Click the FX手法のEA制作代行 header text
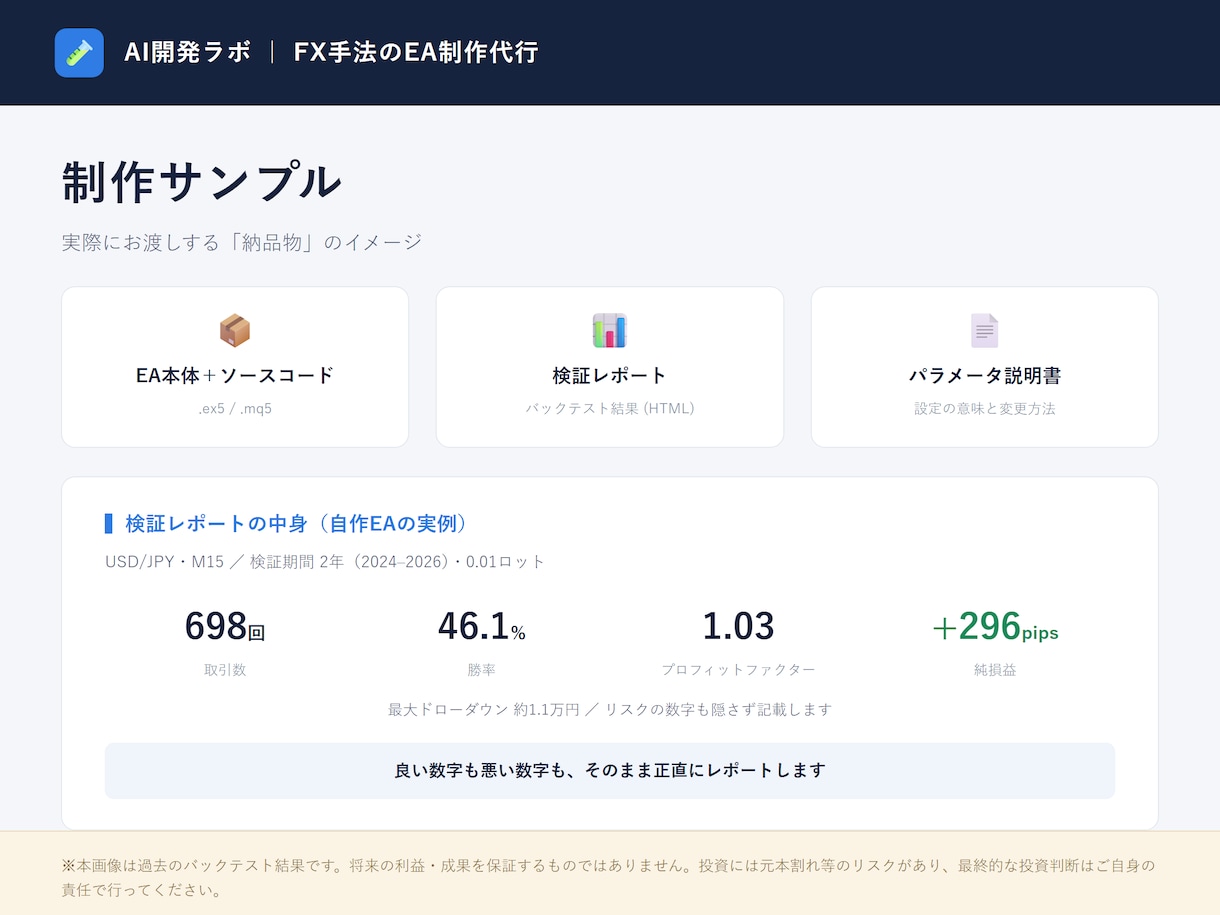The image size is (1220, 915). (x=416, y=53)
